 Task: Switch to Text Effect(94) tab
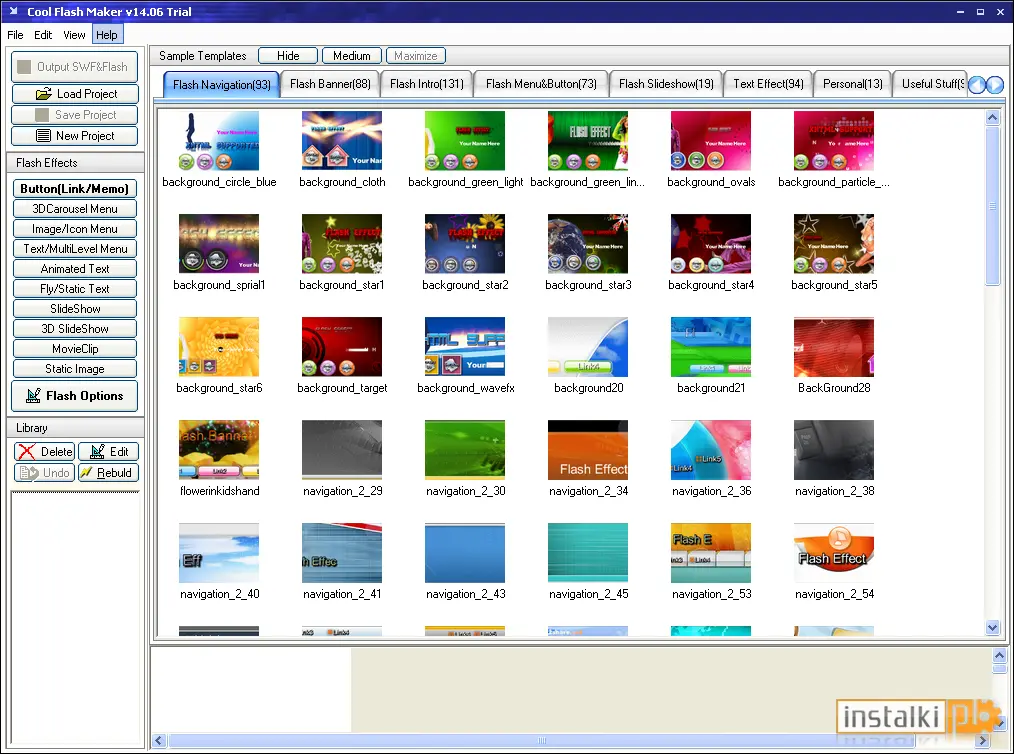tap(768, 84)
